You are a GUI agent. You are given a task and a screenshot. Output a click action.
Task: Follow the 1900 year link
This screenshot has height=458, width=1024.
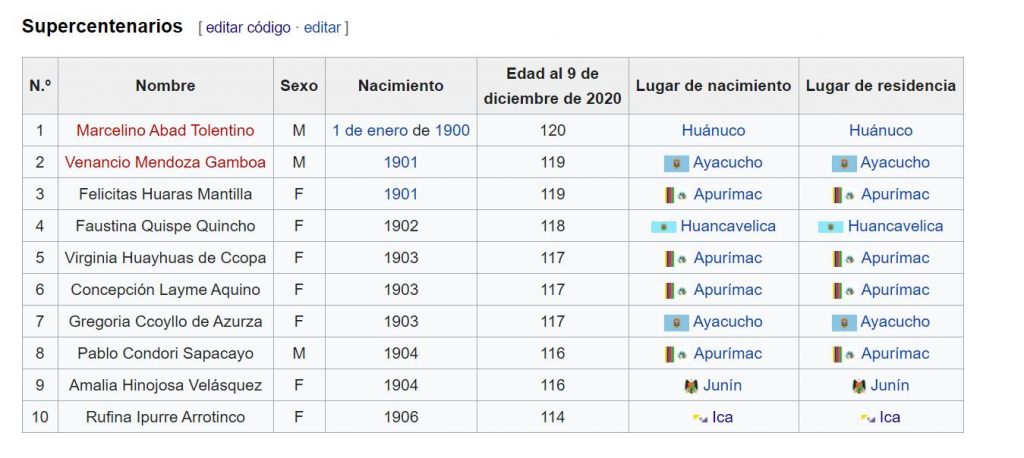pos(453,131)
